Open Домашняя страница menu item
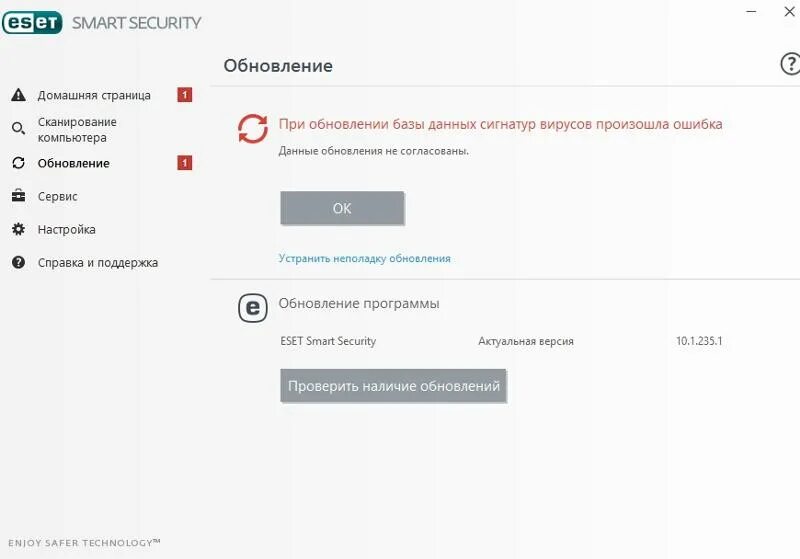Image resolution: width=800 pixels, height=559 pixels. click(x=94, y=95)
